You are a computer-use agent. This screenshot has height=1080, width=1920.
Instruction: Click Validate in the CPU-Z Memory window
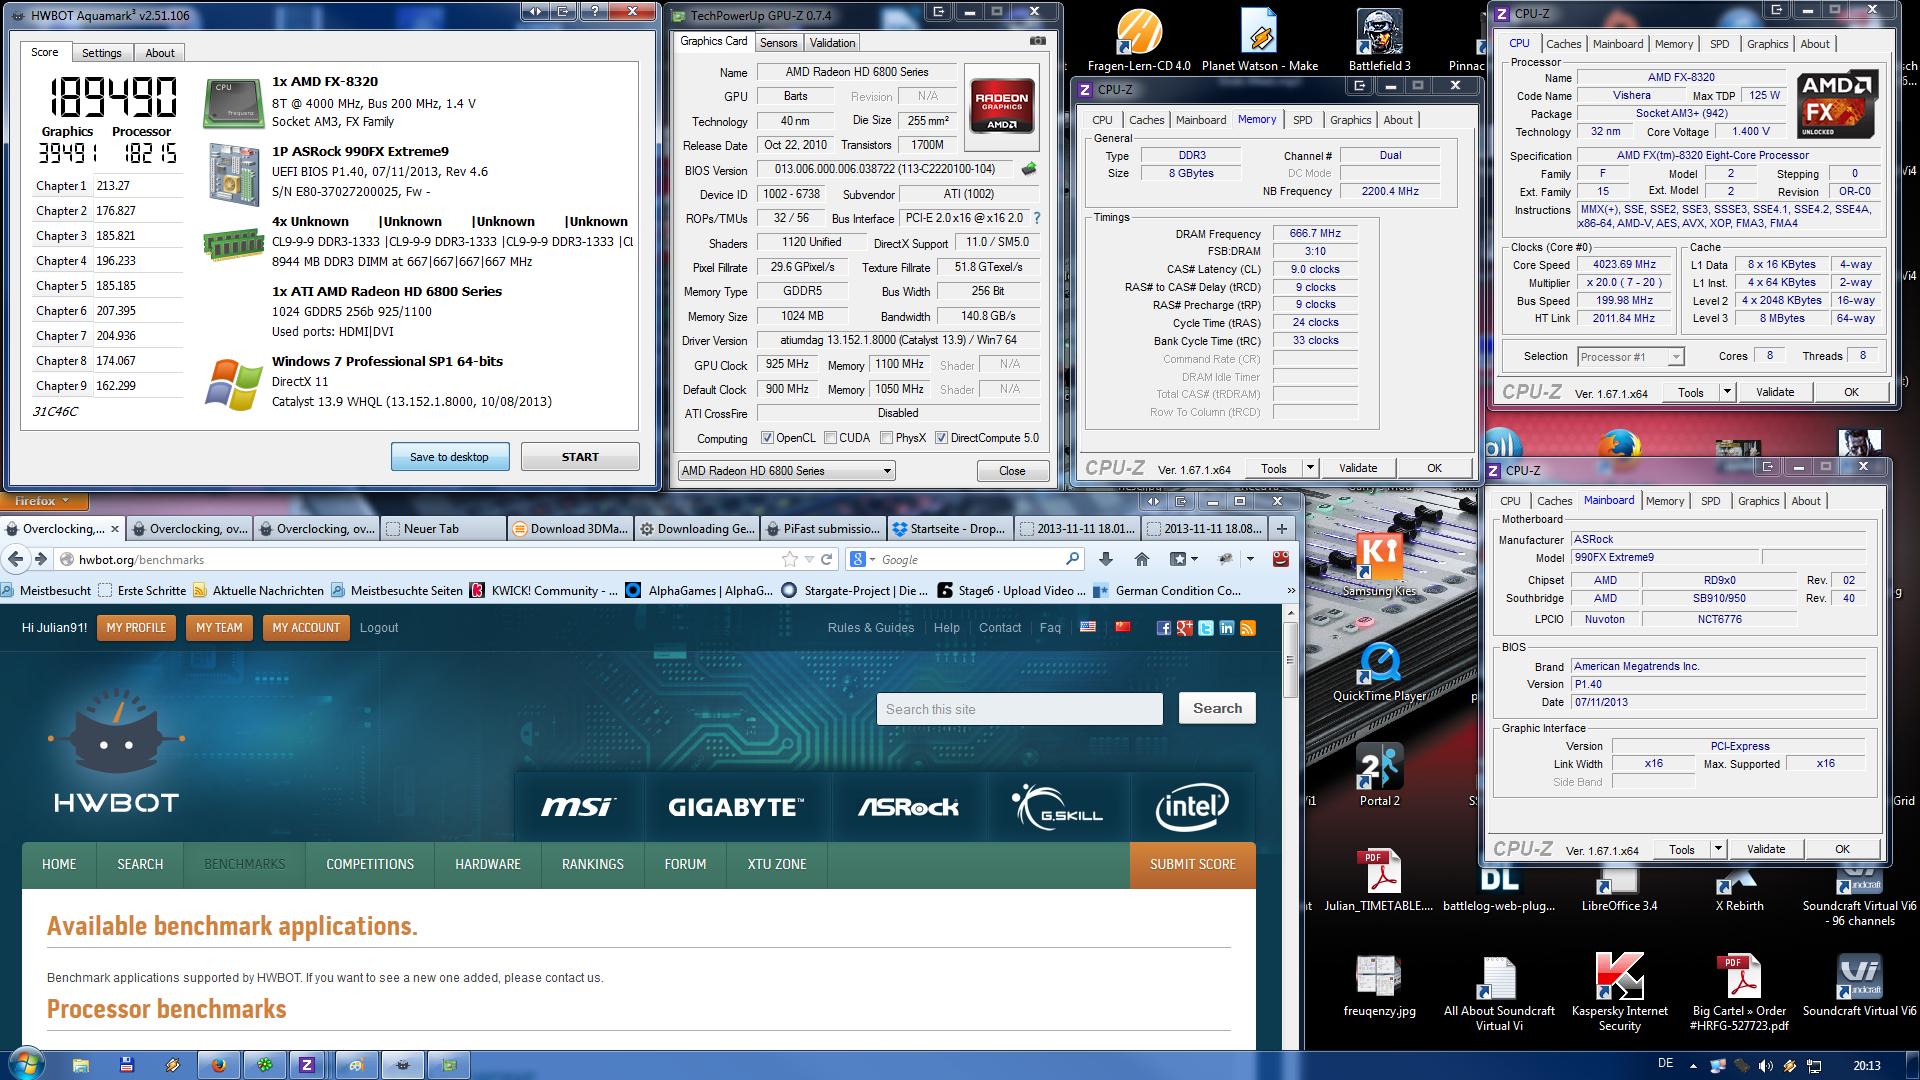click(1358, 468)
